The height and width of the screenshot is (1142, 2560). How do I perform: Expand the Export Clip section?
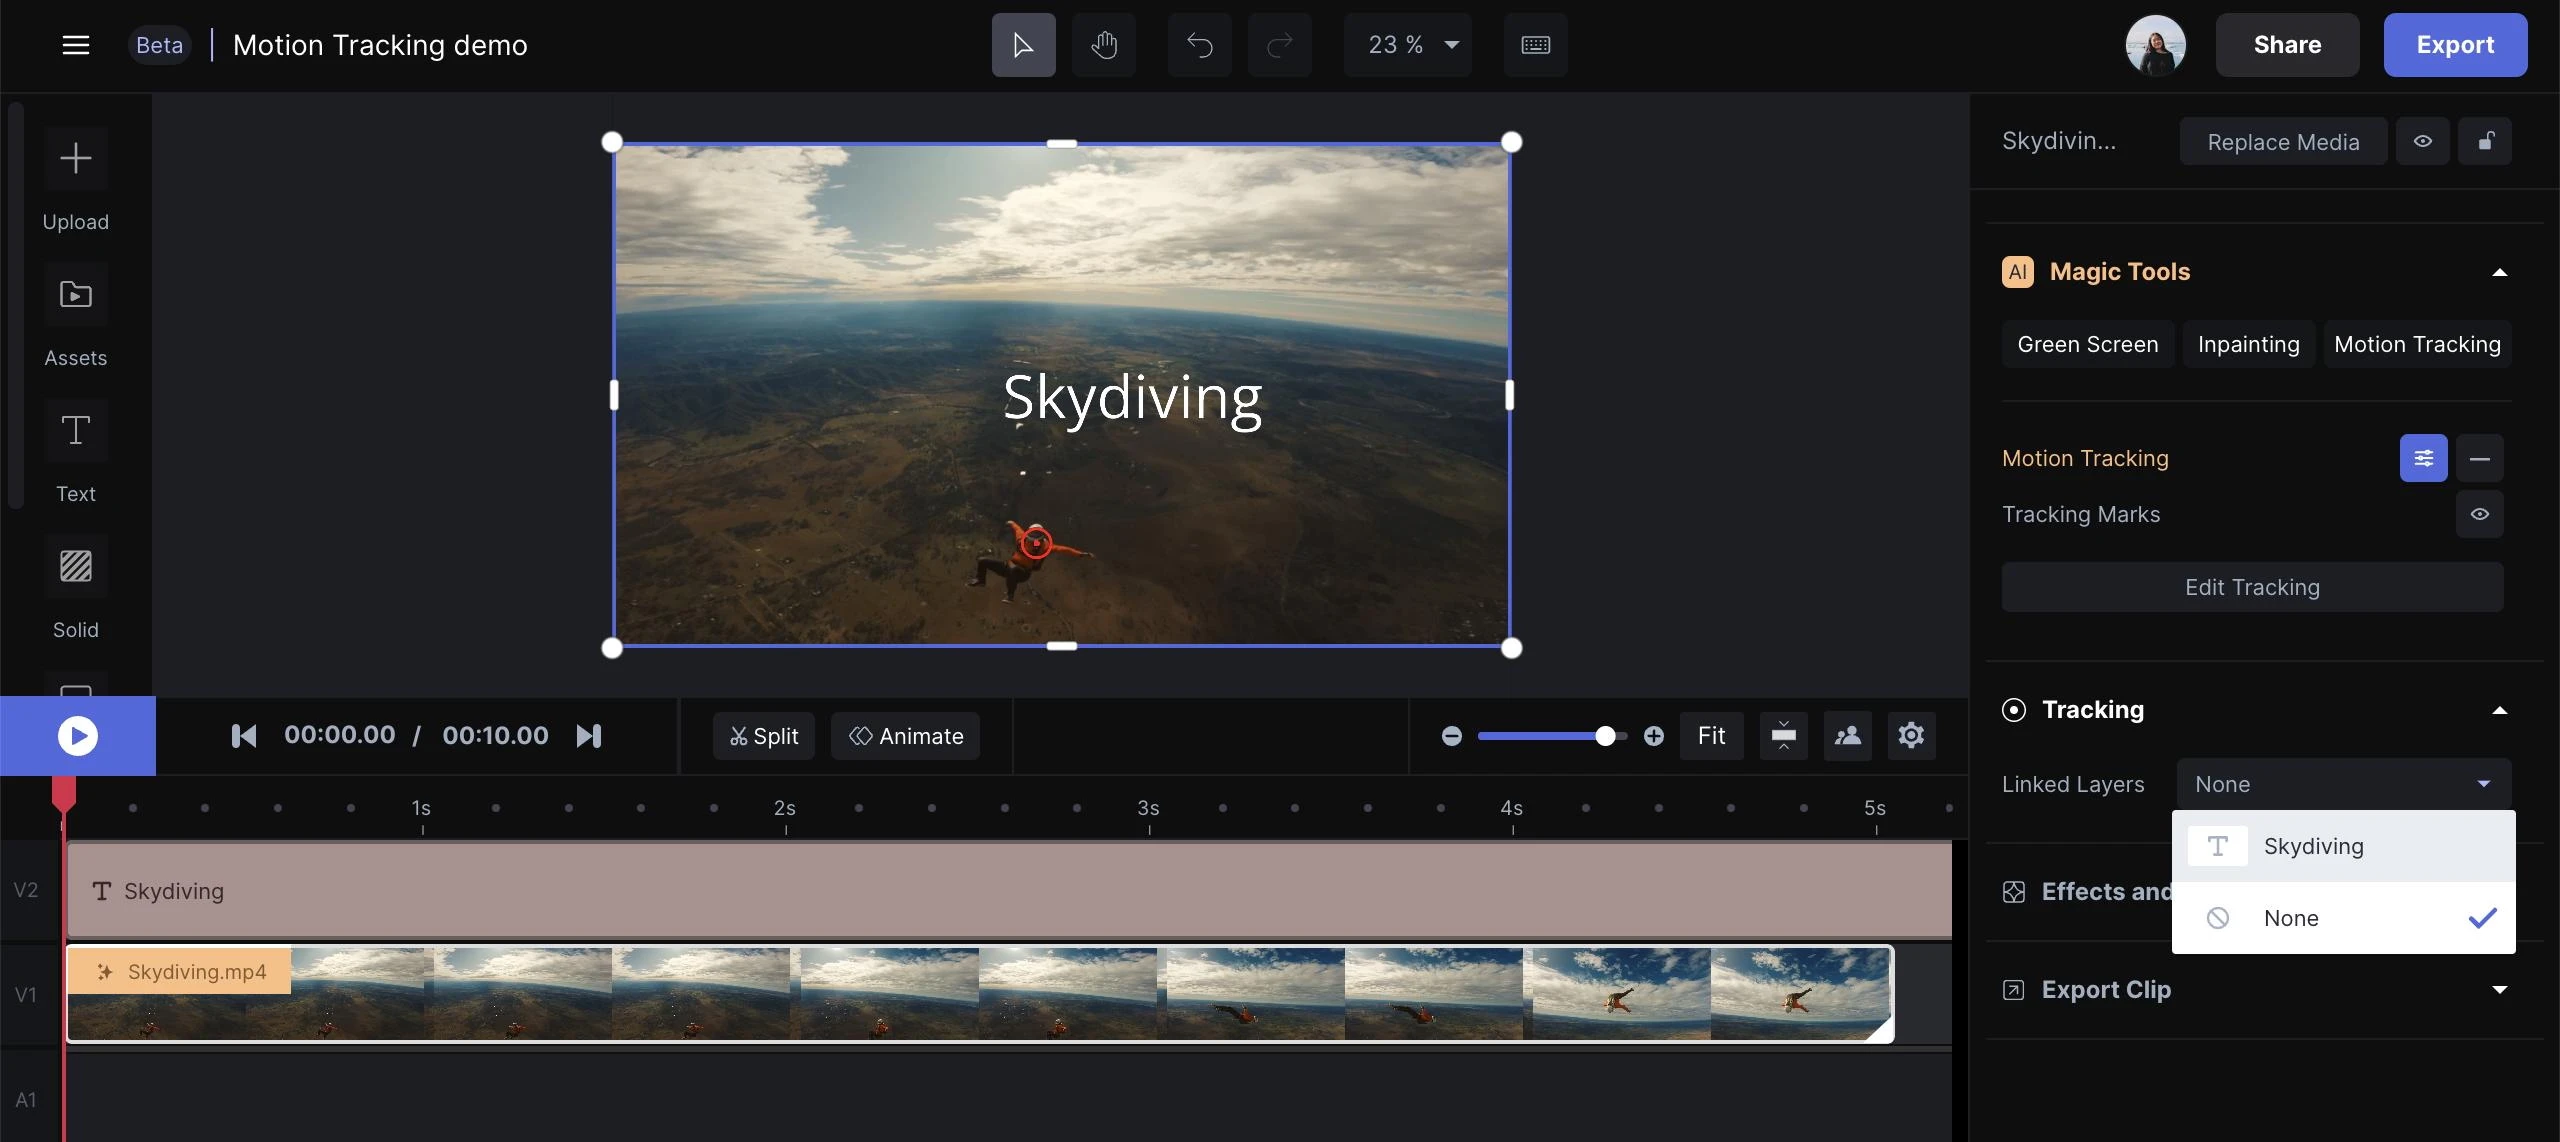coord(2499,990)
